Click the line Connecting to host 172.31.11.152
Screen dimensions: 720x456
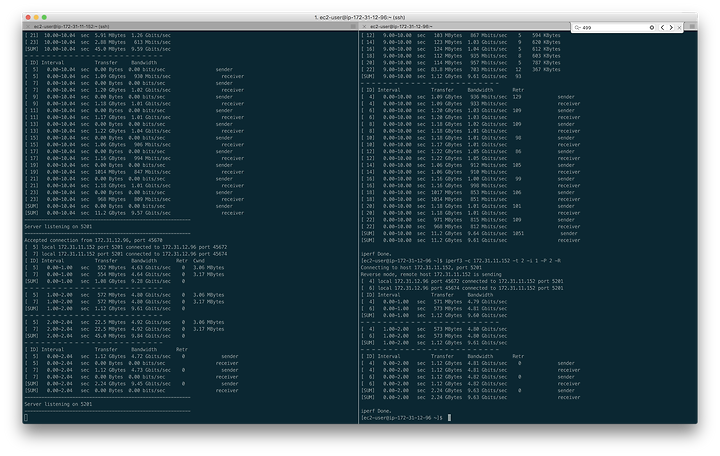[421, 268]
